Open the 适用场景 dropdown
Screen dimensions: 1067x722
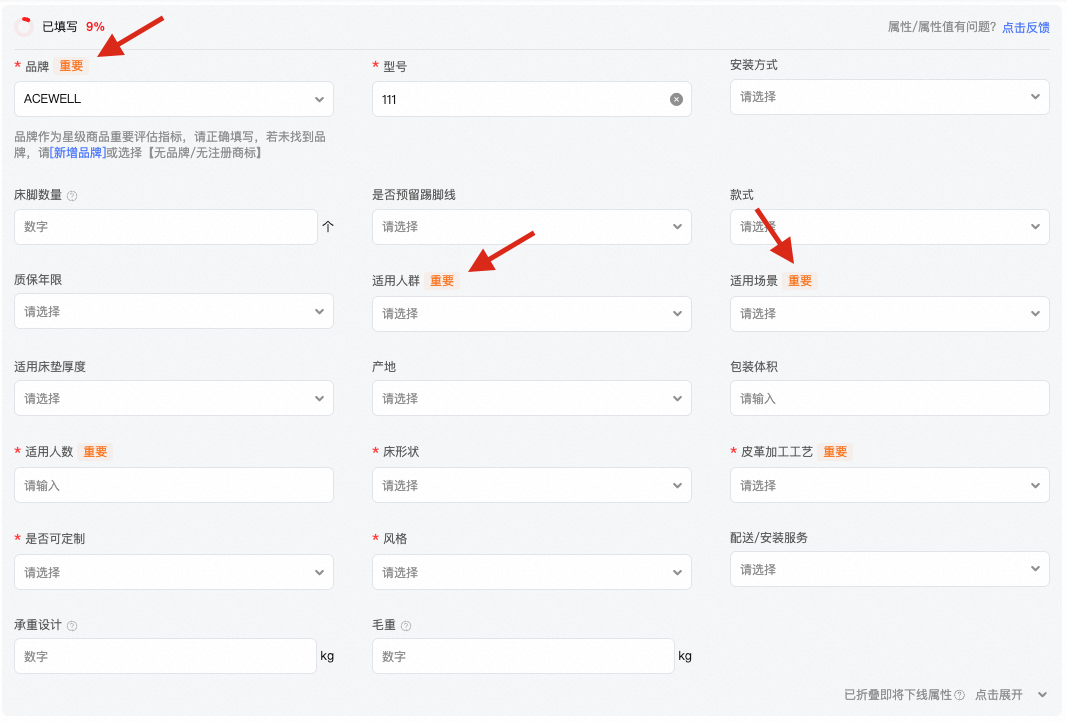[x=889, y=314]
